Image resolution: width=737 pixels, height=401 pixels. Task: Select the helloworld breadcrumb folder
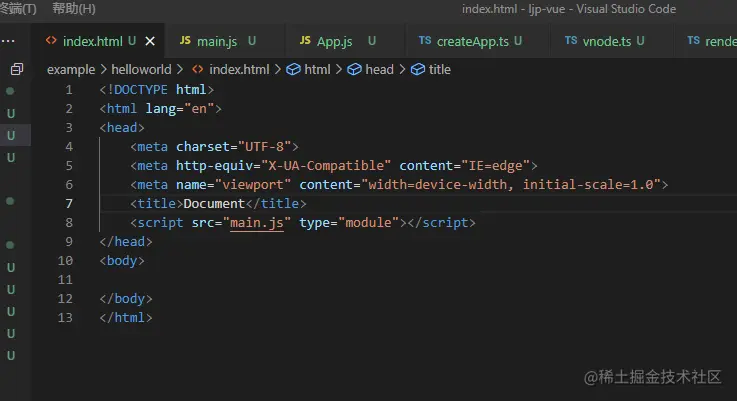pos(141,70)
